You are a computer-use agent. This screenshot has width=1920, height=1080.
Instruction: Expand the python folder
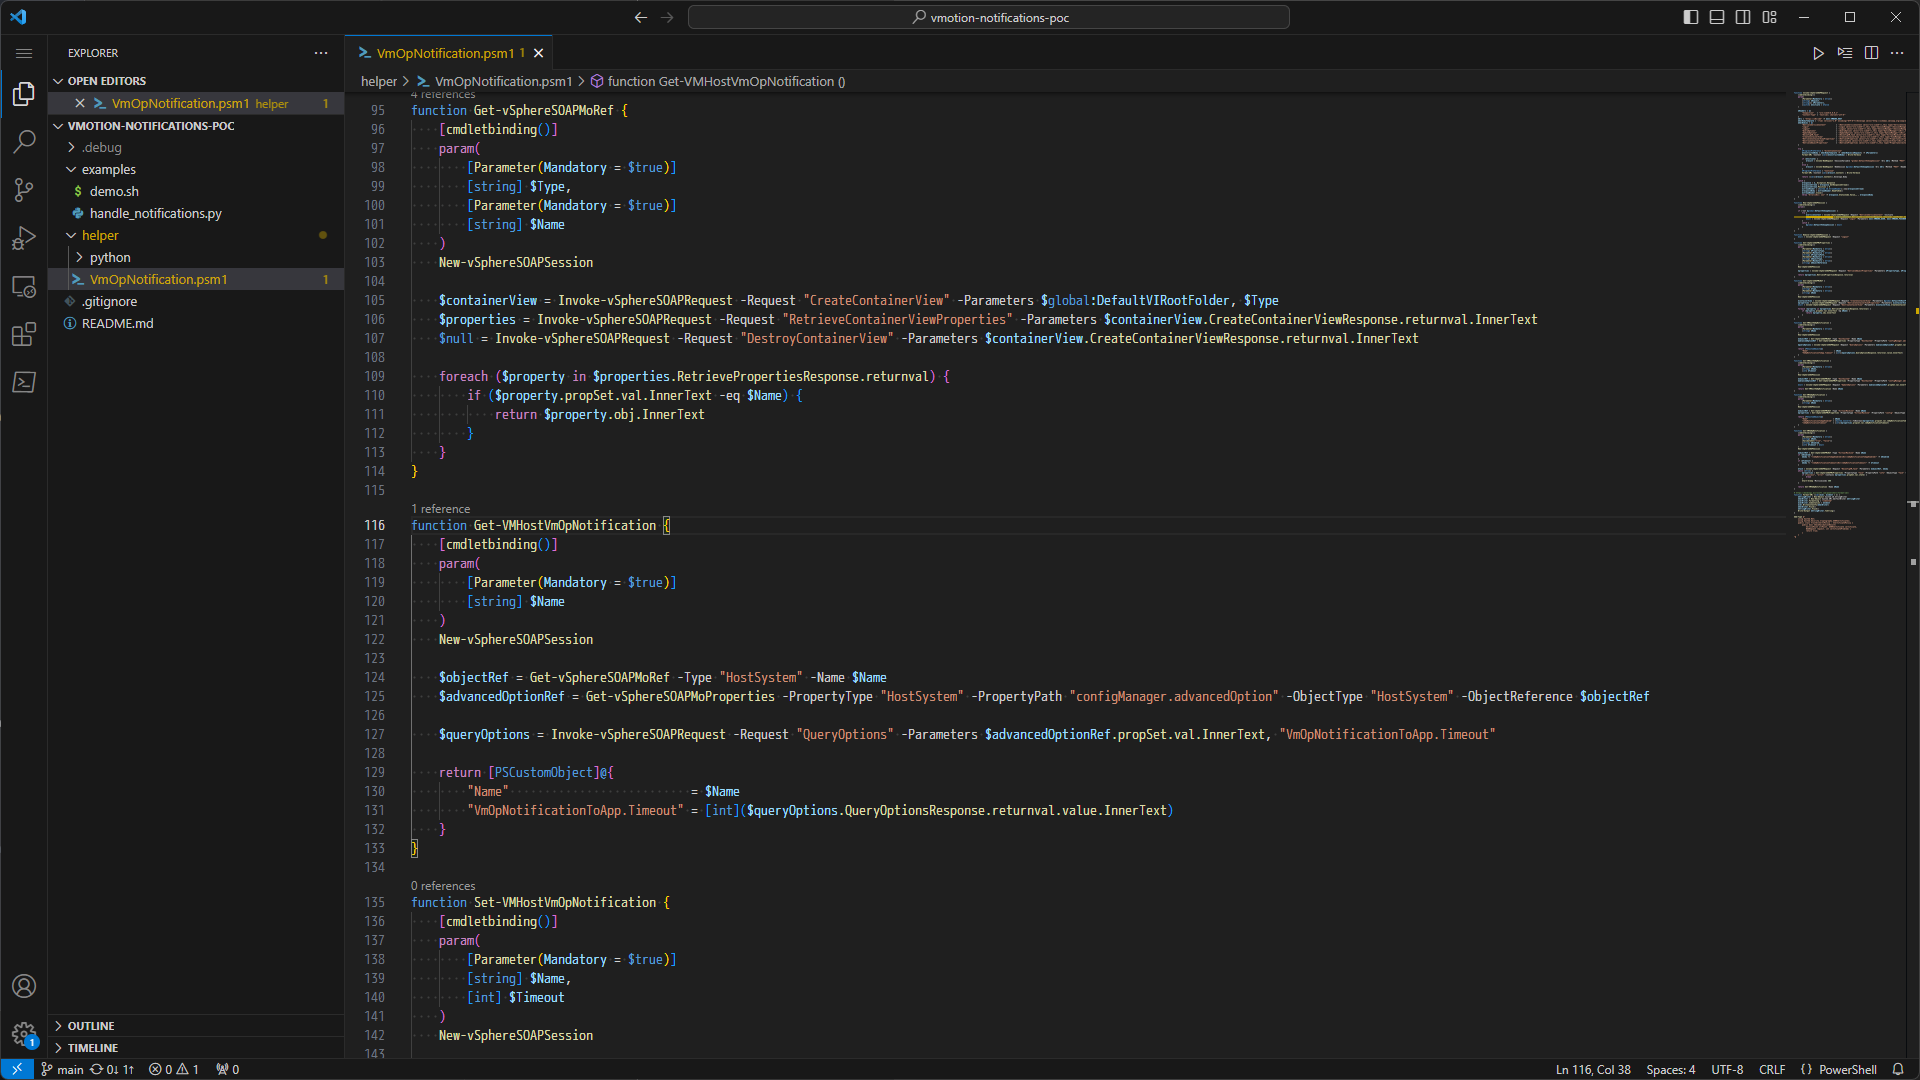pos(108,257)
